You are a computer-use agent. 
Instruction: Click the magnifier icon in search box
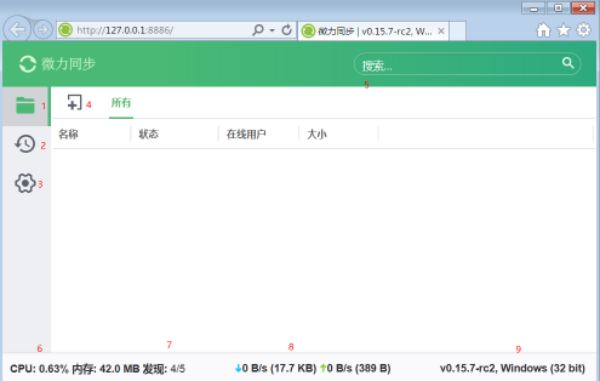[x=568, y=63]
